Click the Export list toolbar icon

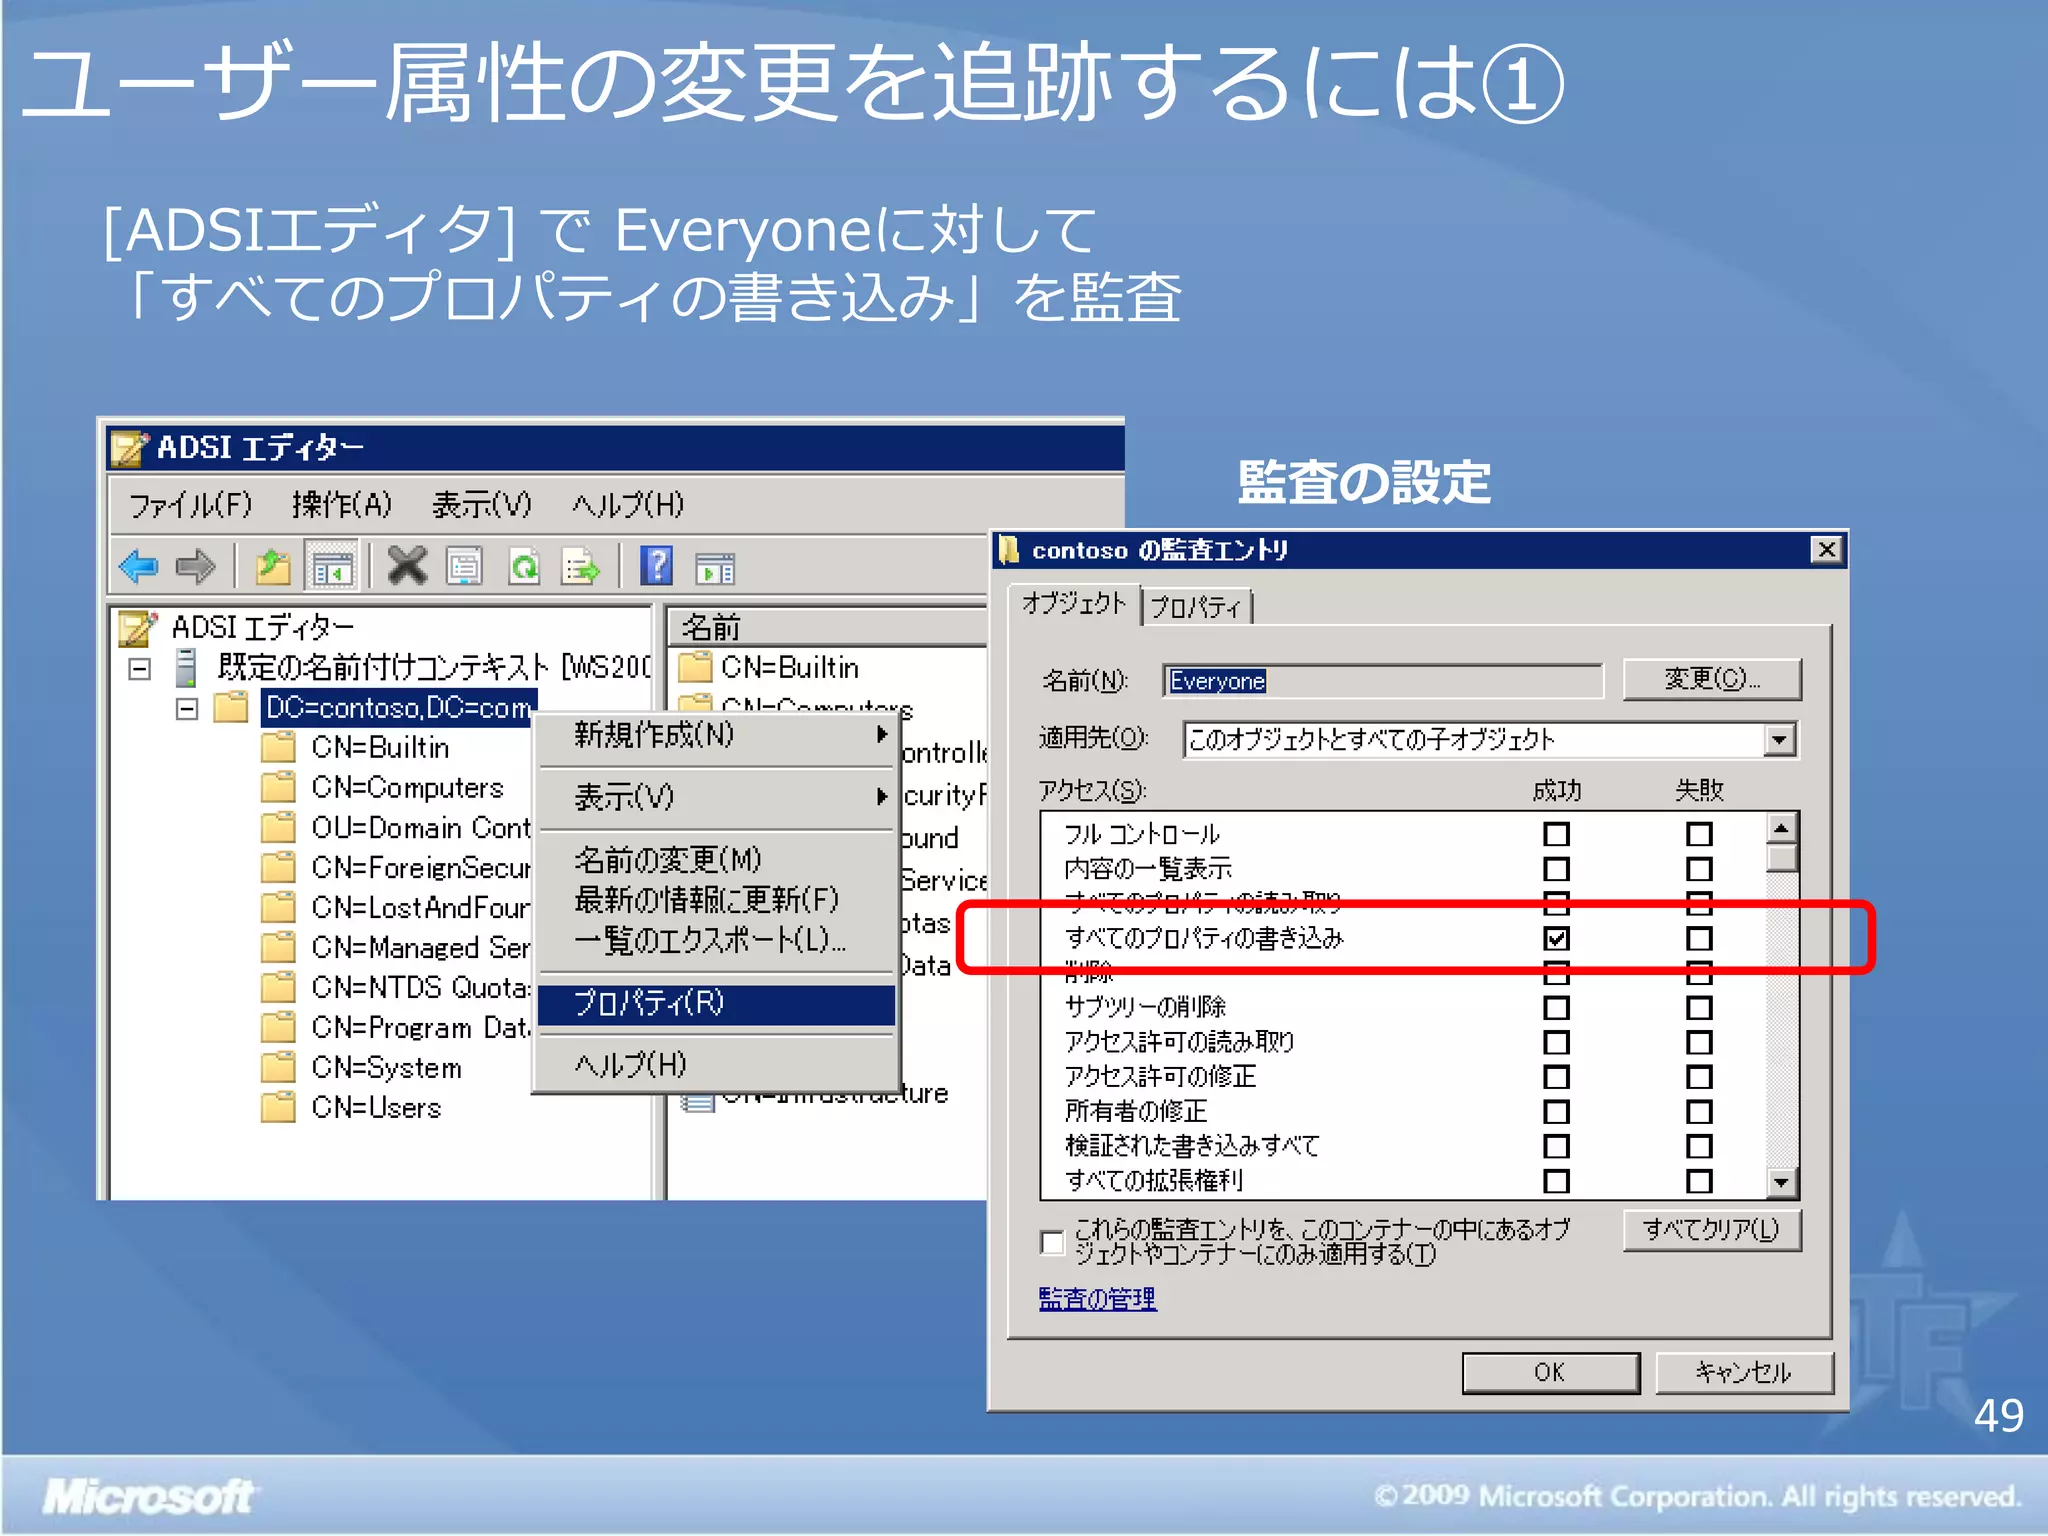[580, 567]
